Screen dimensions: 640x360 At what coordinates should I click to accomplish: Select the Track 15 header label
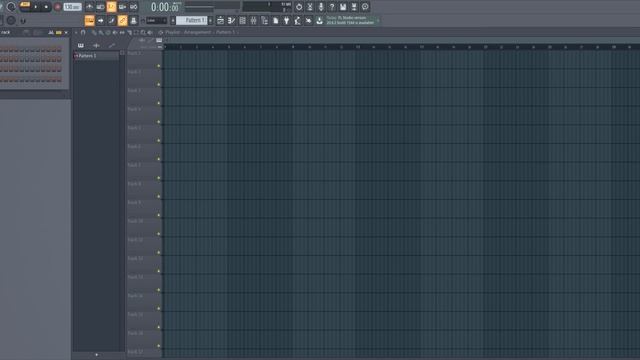click(135, 314)
